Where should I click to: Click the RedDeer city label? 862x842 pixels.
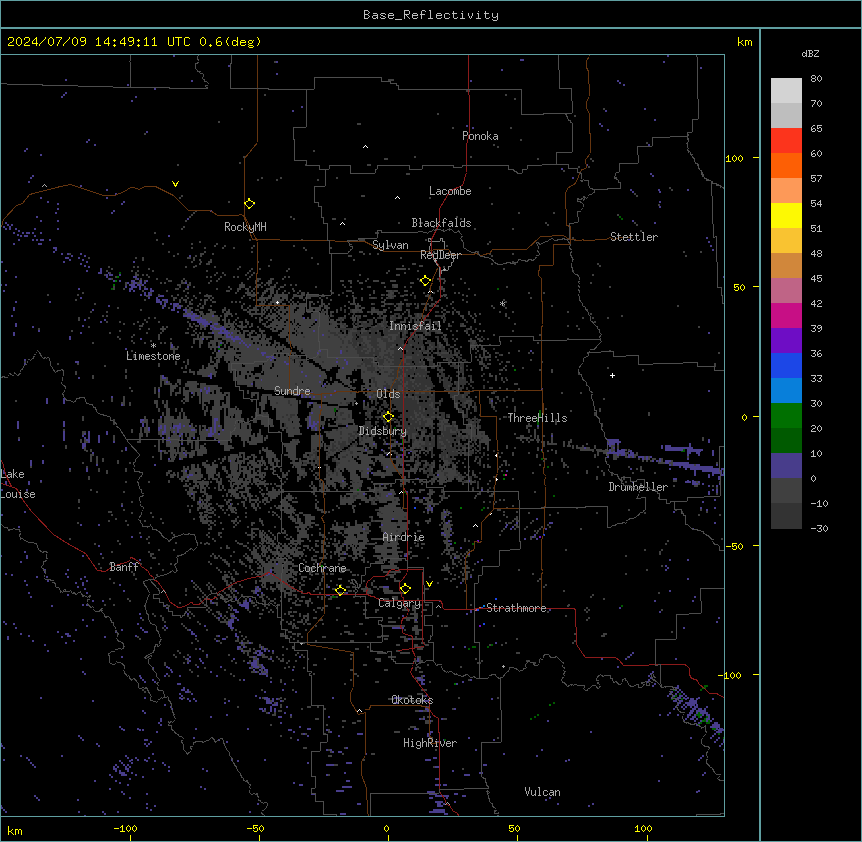(440, 255)
